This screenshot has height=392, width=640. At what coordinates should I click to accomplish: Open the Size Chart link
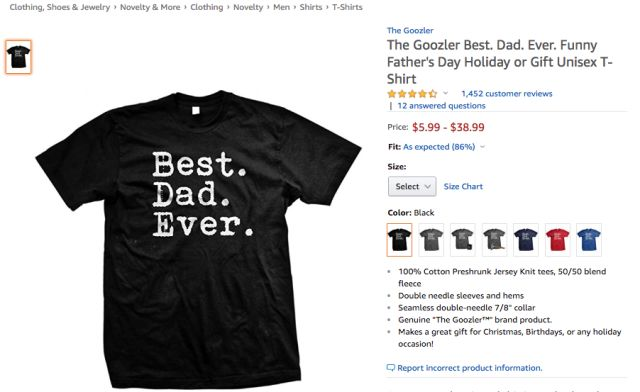click(x=463, y=186)
